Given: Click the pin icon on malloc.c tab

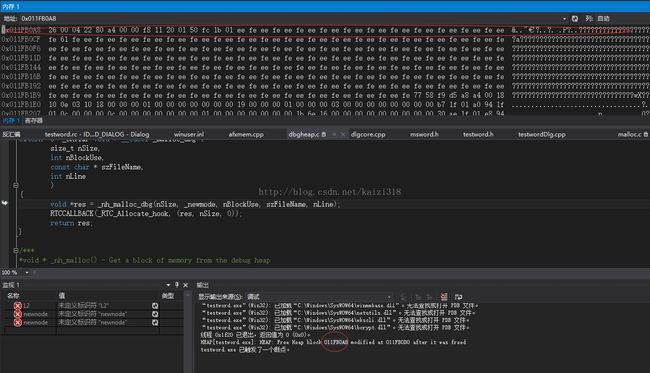Looking at the screenshot, I should point(646,134).
